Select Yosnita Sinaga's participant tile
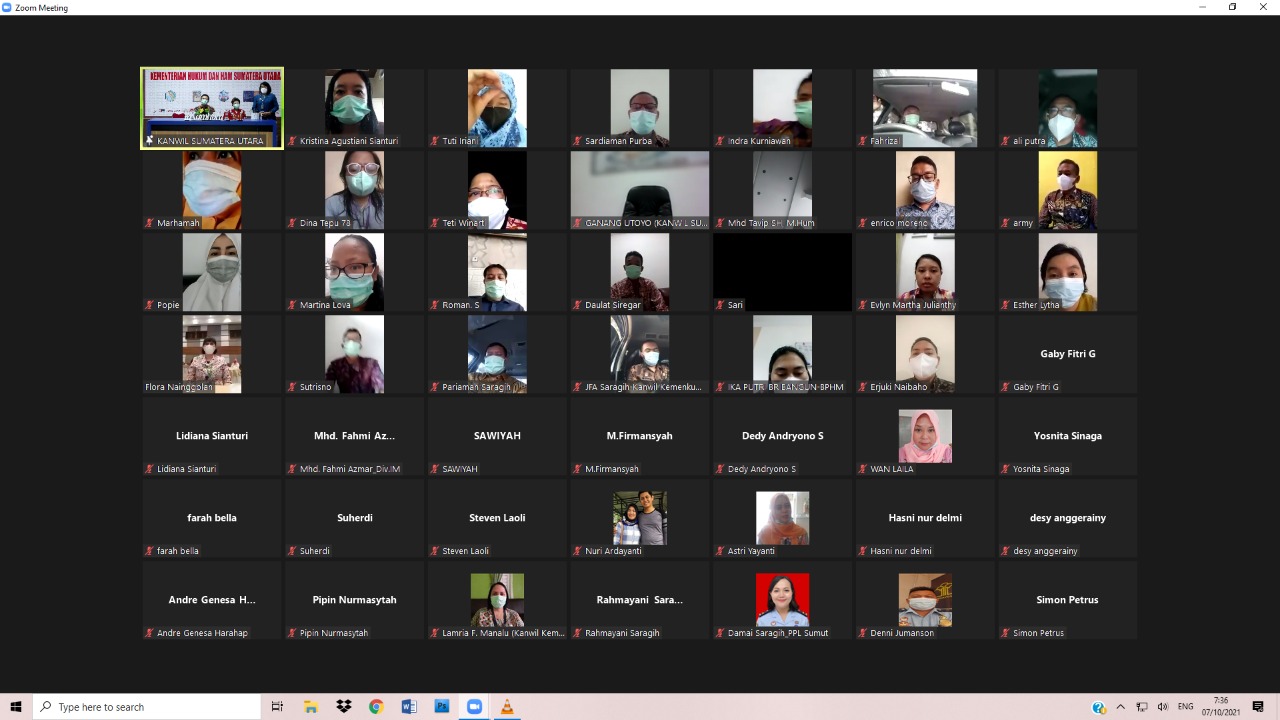This screenshot has width=1280, height=720. tap(1068, 436)
